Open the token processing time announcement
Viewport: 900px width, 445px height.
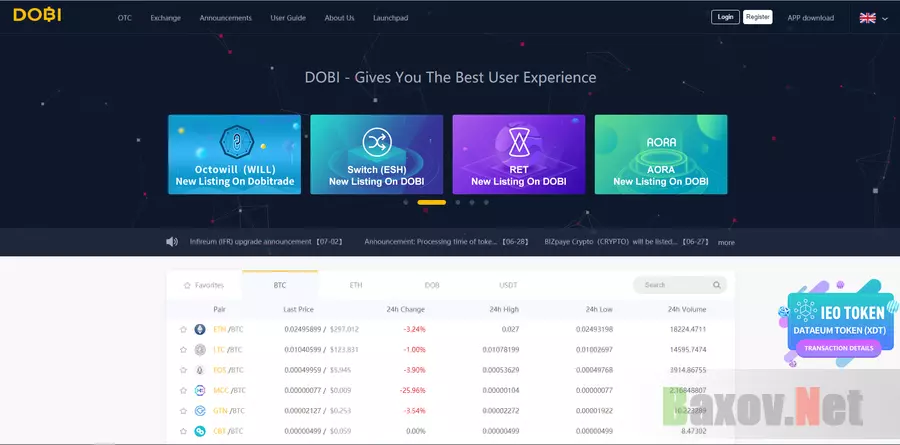point(447,242)
